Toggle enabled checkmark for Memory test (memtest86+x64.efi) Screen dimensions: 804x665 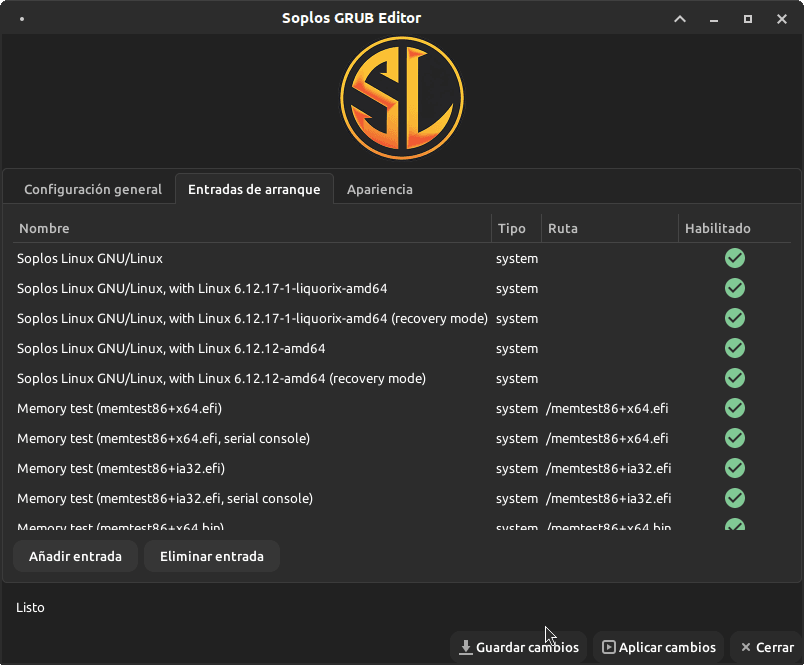(x=735, y=408)
